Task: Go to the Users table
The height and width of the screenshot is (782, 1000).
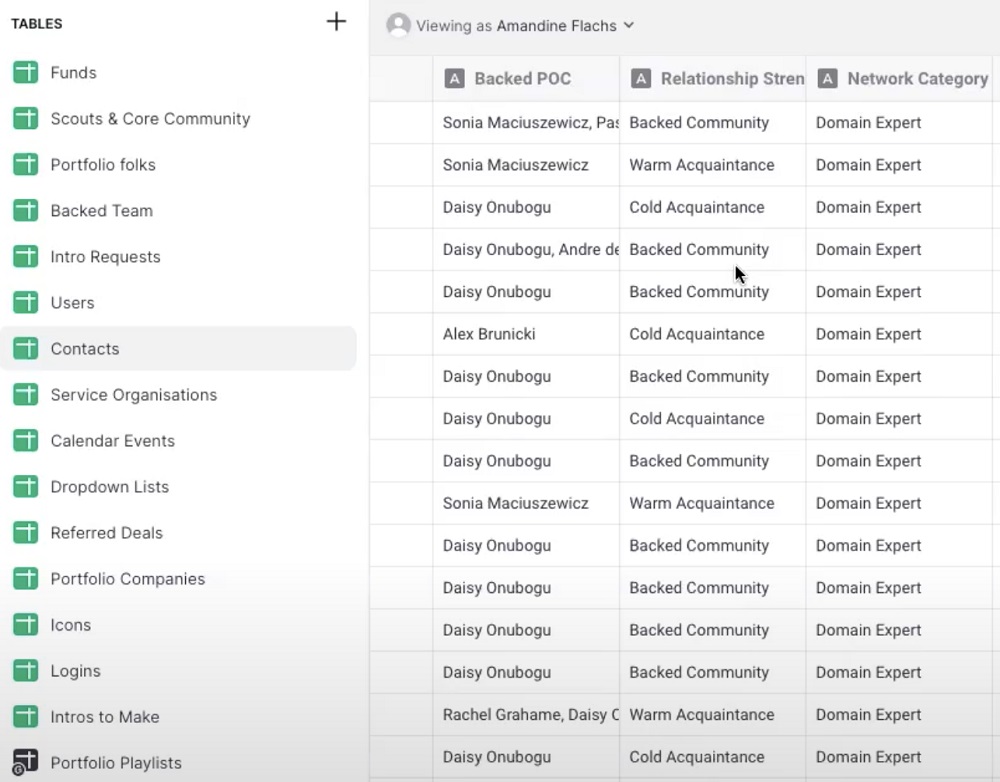Action: point(72,302)
